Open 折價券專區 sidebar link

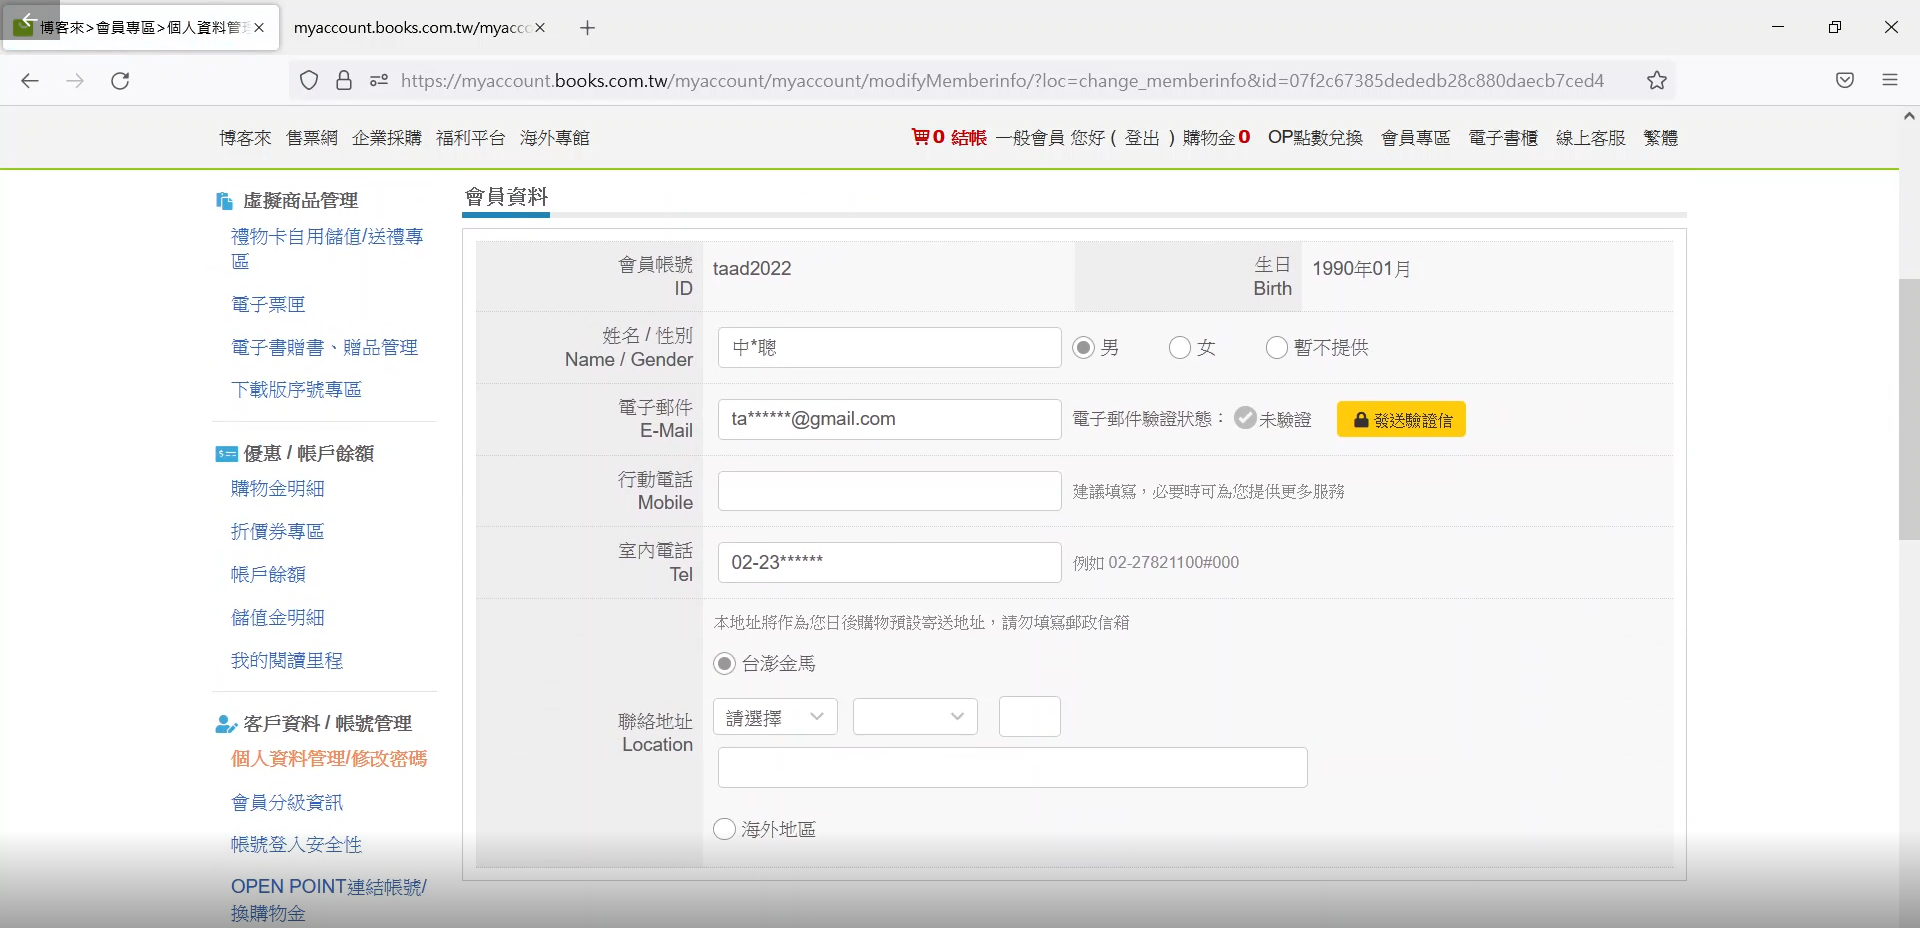[278, 531]
